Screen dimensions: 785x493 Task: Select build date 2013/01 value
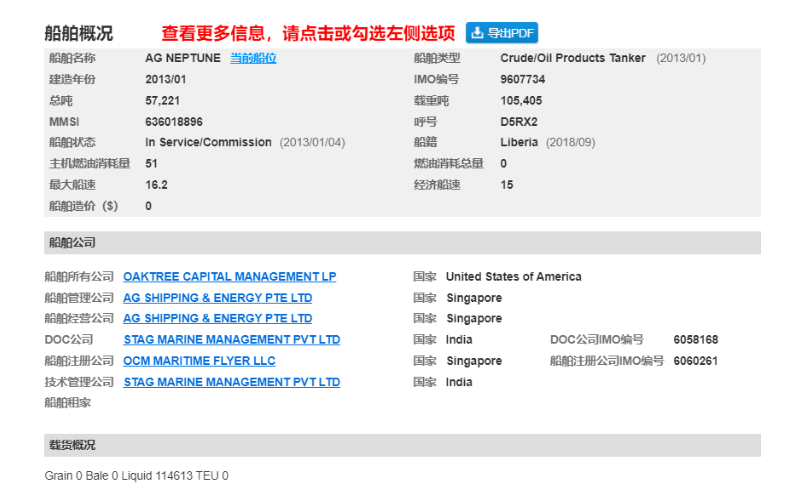[166, 79]
